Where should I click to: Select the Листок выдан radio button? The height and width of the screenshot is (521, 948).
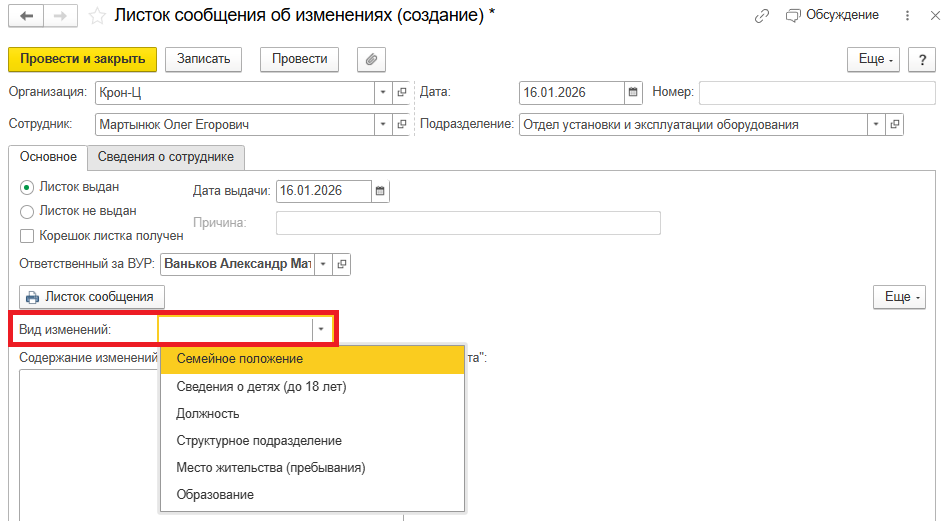27,187
